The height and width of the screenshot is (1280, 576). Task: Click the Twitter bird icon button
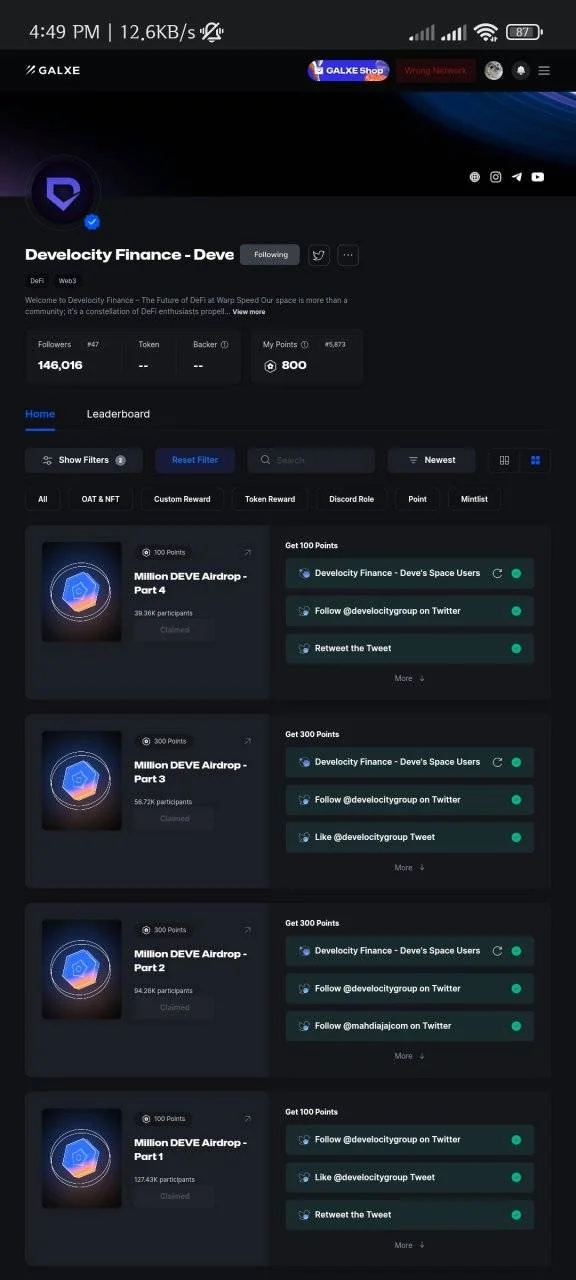319,255
